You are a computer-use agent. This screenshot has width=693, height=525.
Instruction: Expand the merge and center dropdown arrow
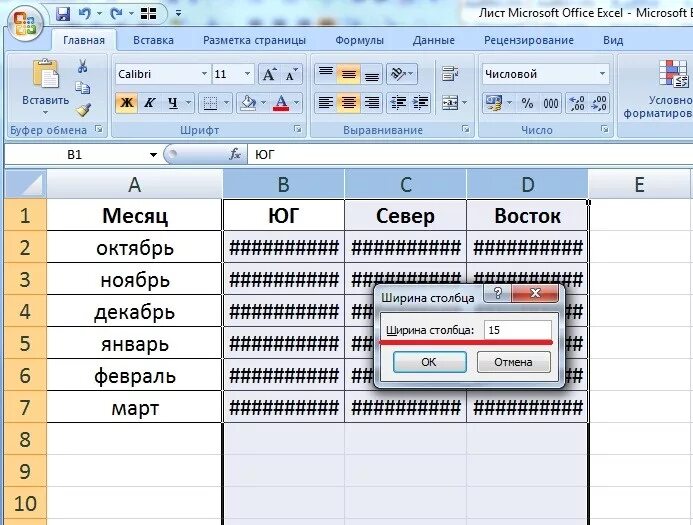point(465,103)
